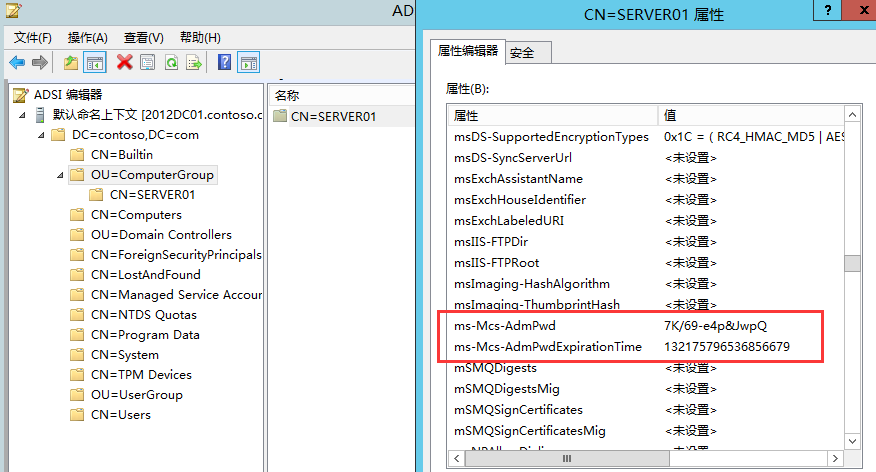Click the red X Delete icon
876x472 pixels.
click(x=124, y=62)
